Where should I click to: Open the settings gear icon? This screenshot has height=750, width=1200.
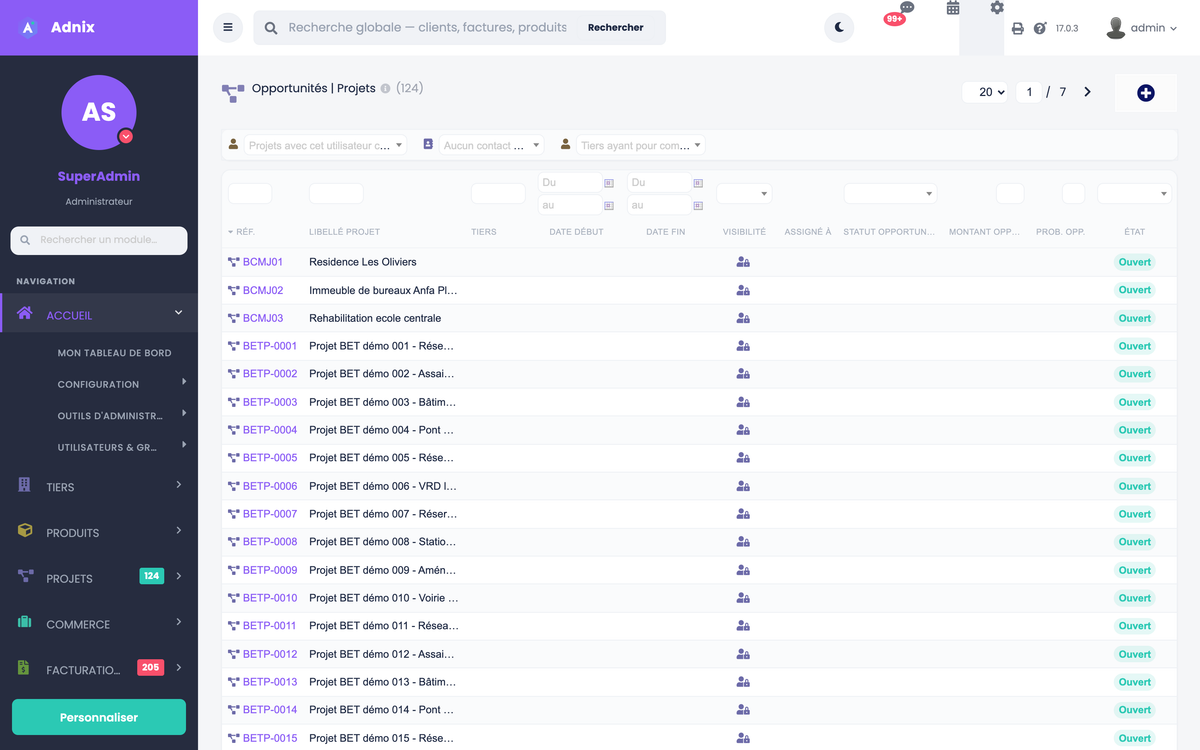tap(997, 8)
